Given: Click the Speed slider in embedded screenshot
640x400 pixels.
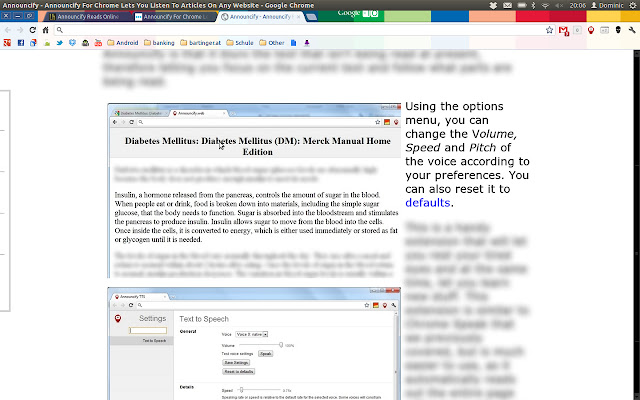Looking at the screenshot, I should 260,390.
